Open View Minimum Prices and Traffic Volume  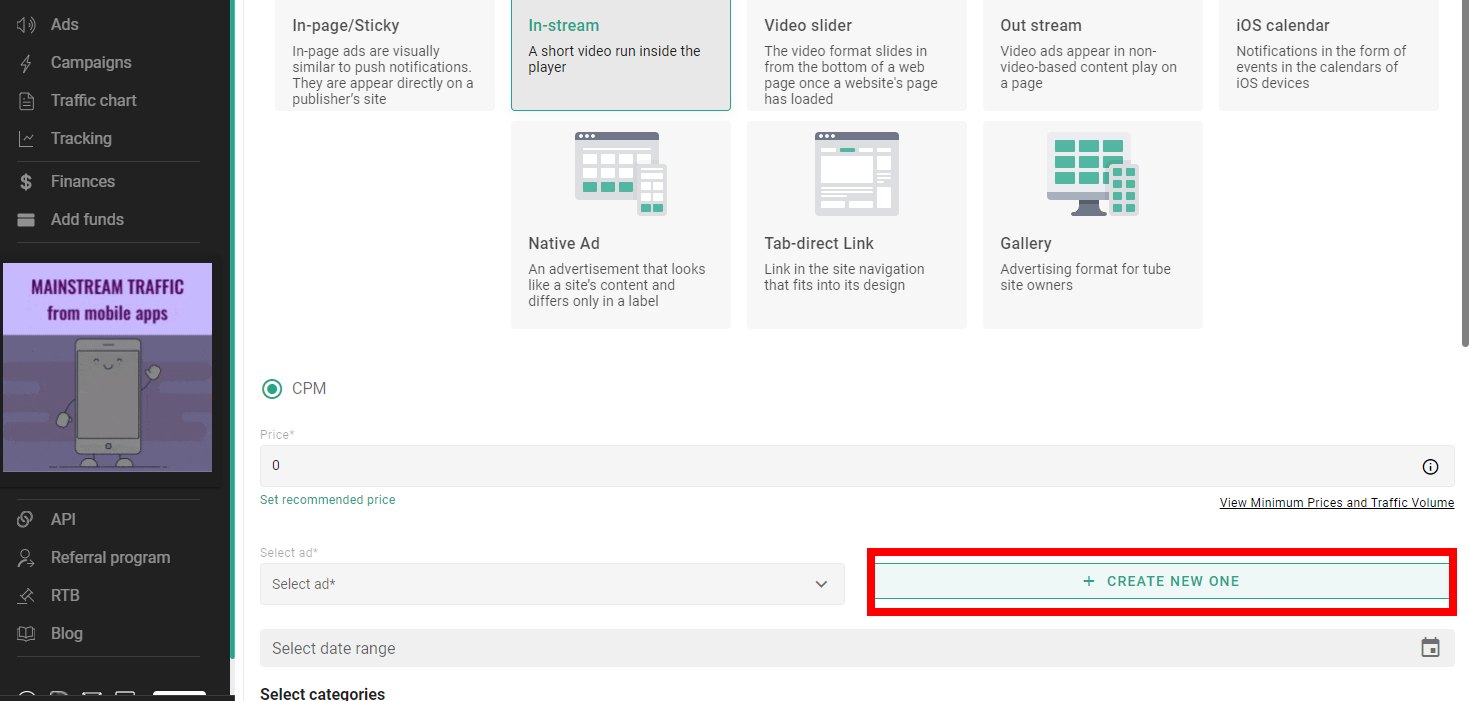(1336, 503)
